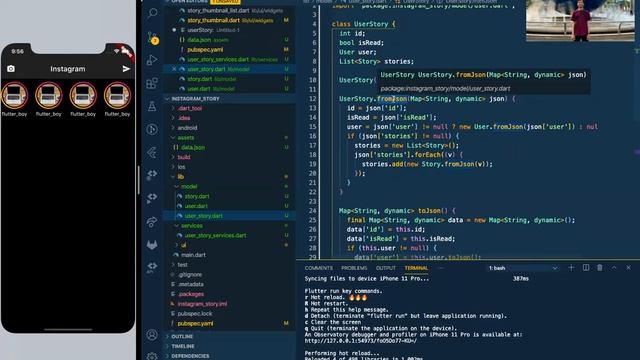
Task: Split the terminal panel
Action: click(586, 268)
